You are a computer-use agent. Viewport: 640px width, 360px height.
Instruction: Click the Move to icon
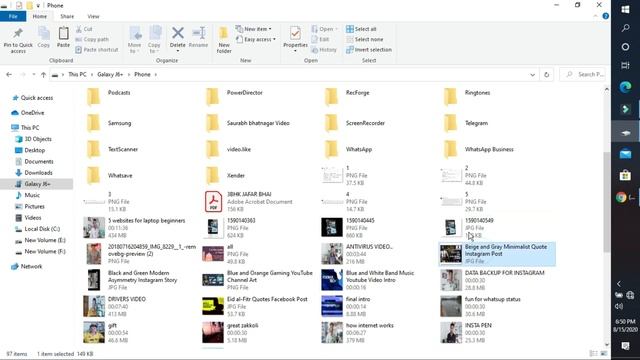tap(135, 33)
